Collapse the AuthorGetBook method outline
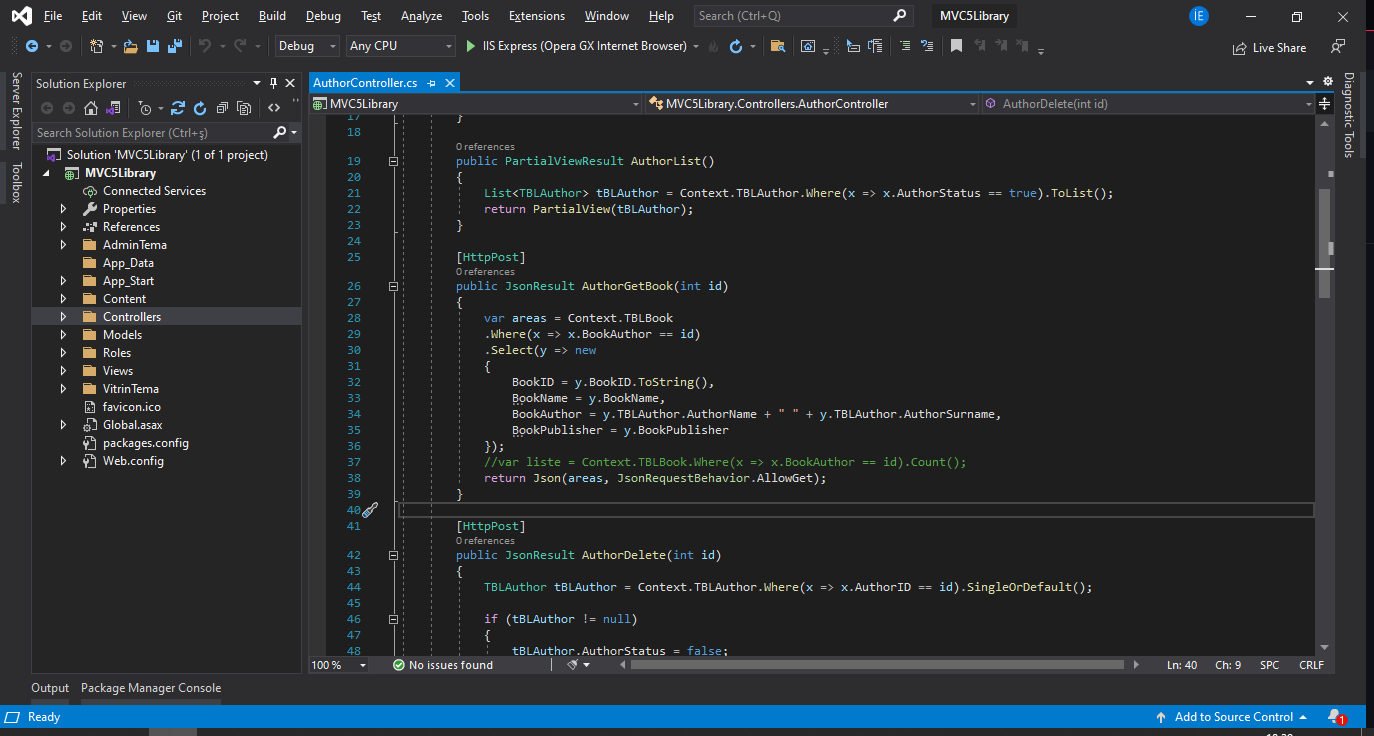The height and width of the screenshot is (736, 1374). click(393, 286)
